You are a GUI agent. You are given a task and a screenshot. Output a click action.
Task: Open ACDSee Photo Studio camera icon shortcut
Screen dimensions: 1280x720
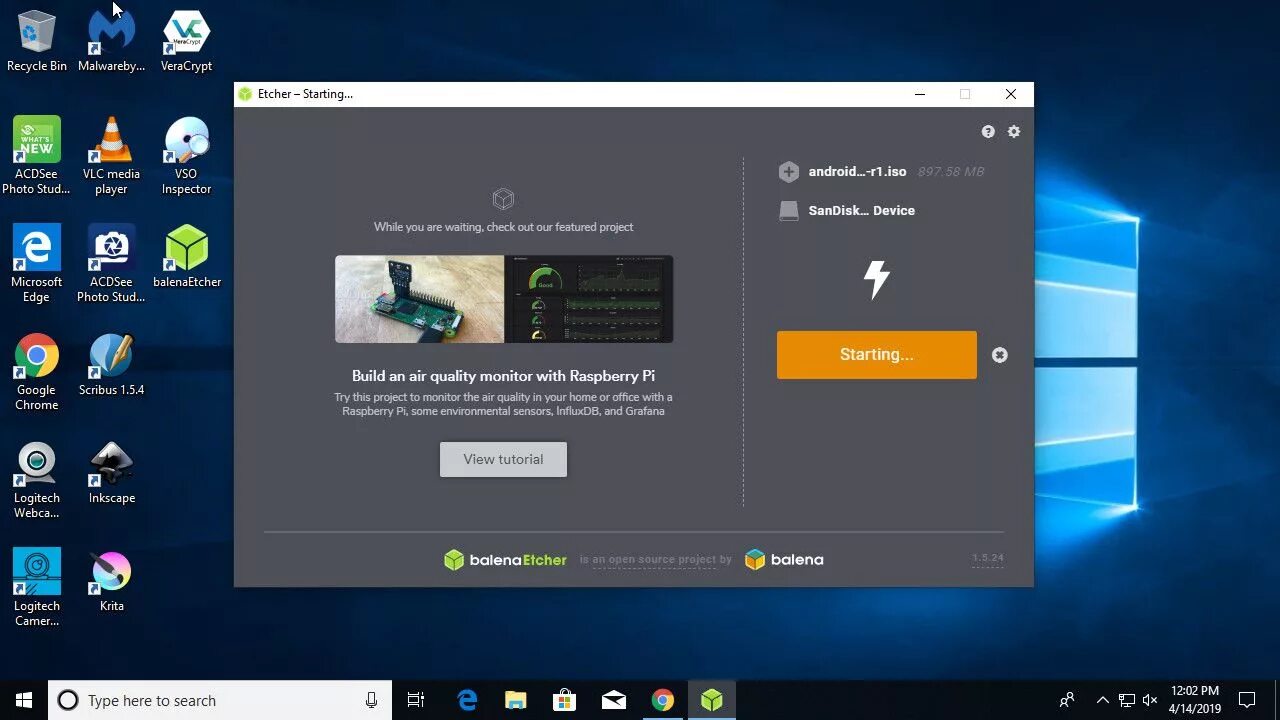click(x=112, y=264)
